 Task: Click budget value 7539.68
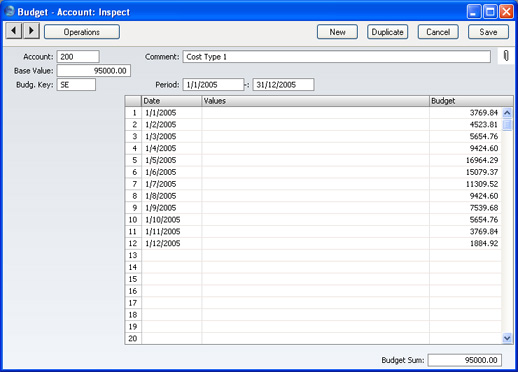tap(465, 208)
